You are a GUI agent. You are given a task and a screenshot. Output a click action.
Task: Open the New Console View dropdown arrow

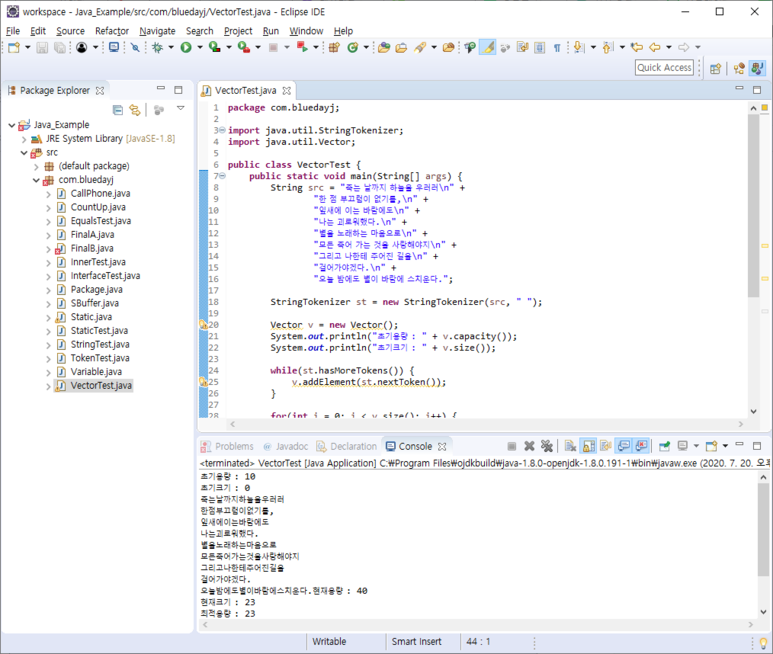tap(725, 446)
